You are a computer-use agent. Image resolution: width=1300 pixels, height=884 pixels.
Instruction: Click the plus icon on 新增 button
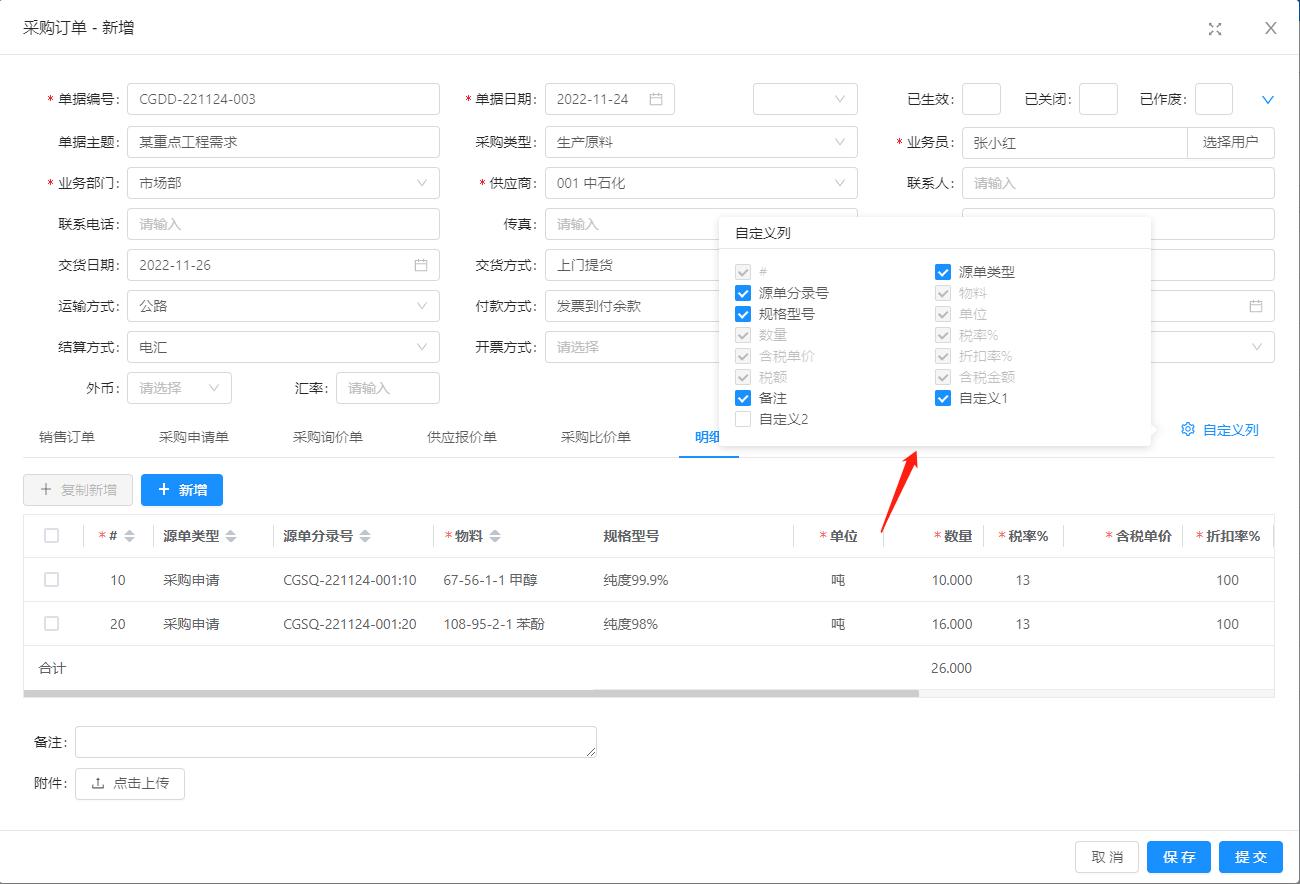[167, 490]
